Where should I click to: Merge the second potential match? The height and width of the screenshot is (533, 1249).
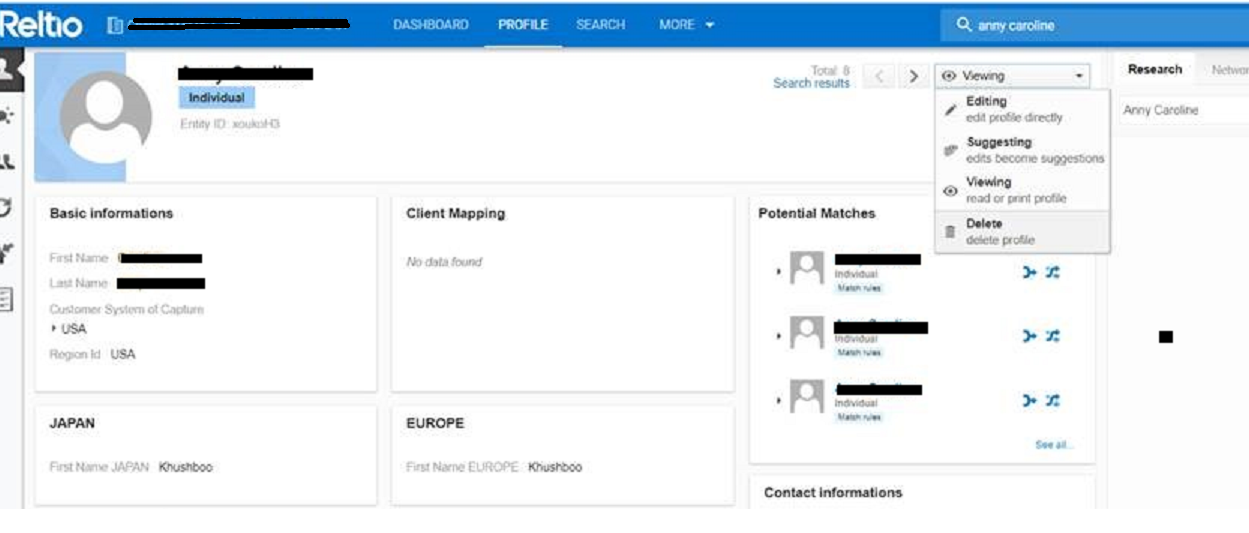tap(1029, 336)
